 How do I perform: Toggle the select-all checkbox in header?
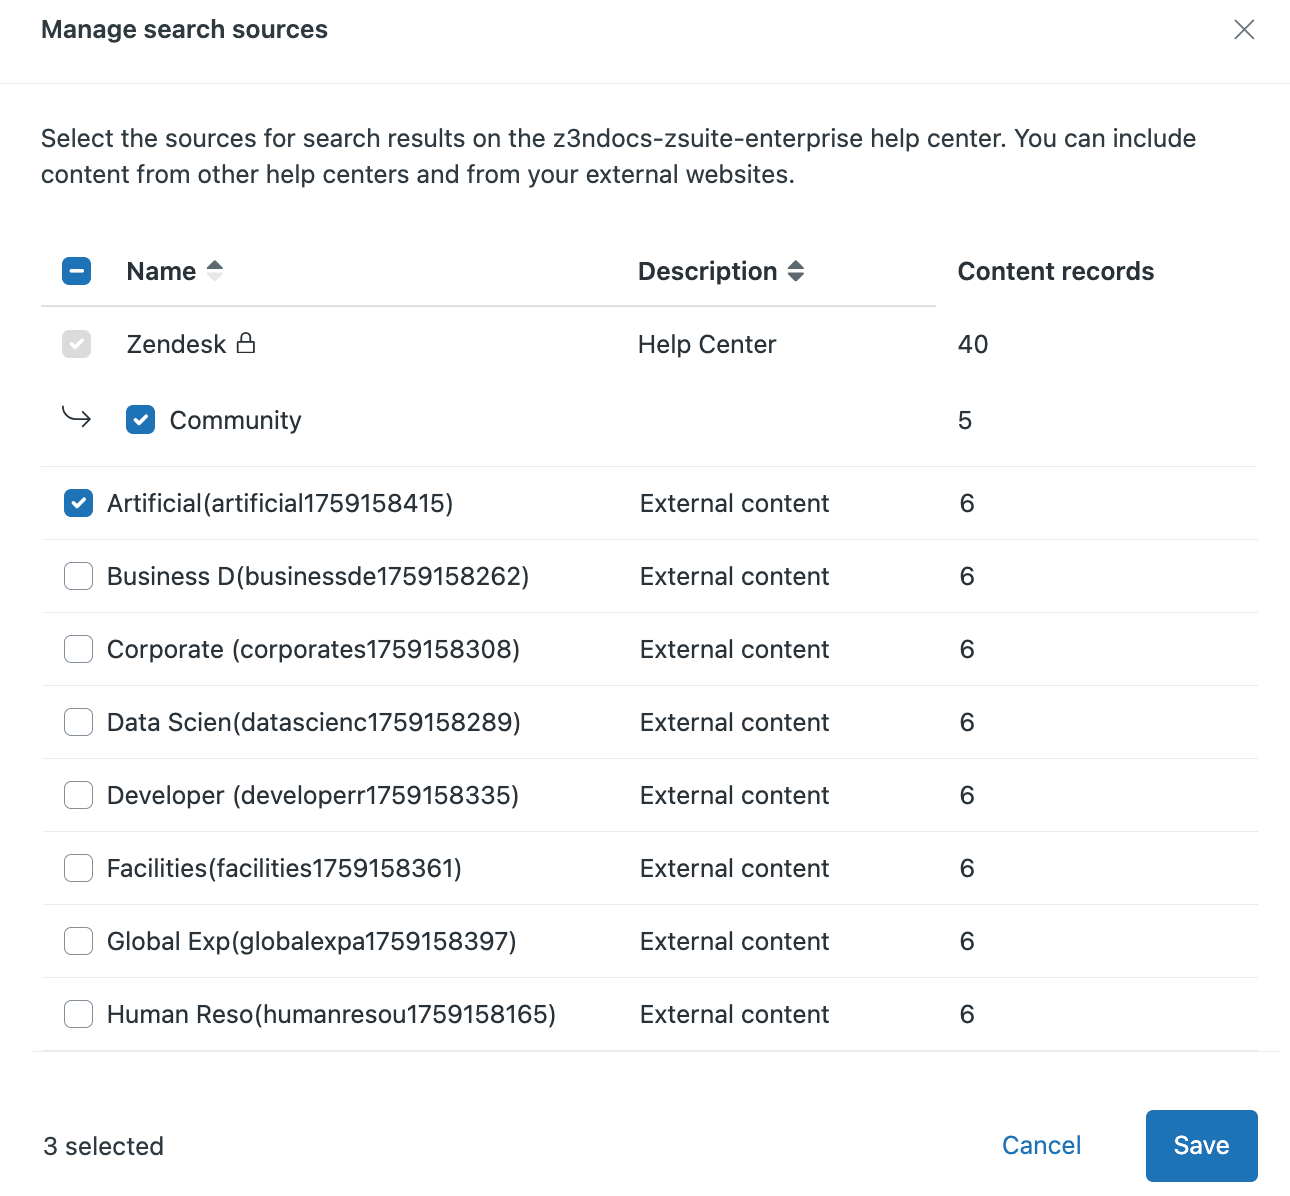pos(77,271)
